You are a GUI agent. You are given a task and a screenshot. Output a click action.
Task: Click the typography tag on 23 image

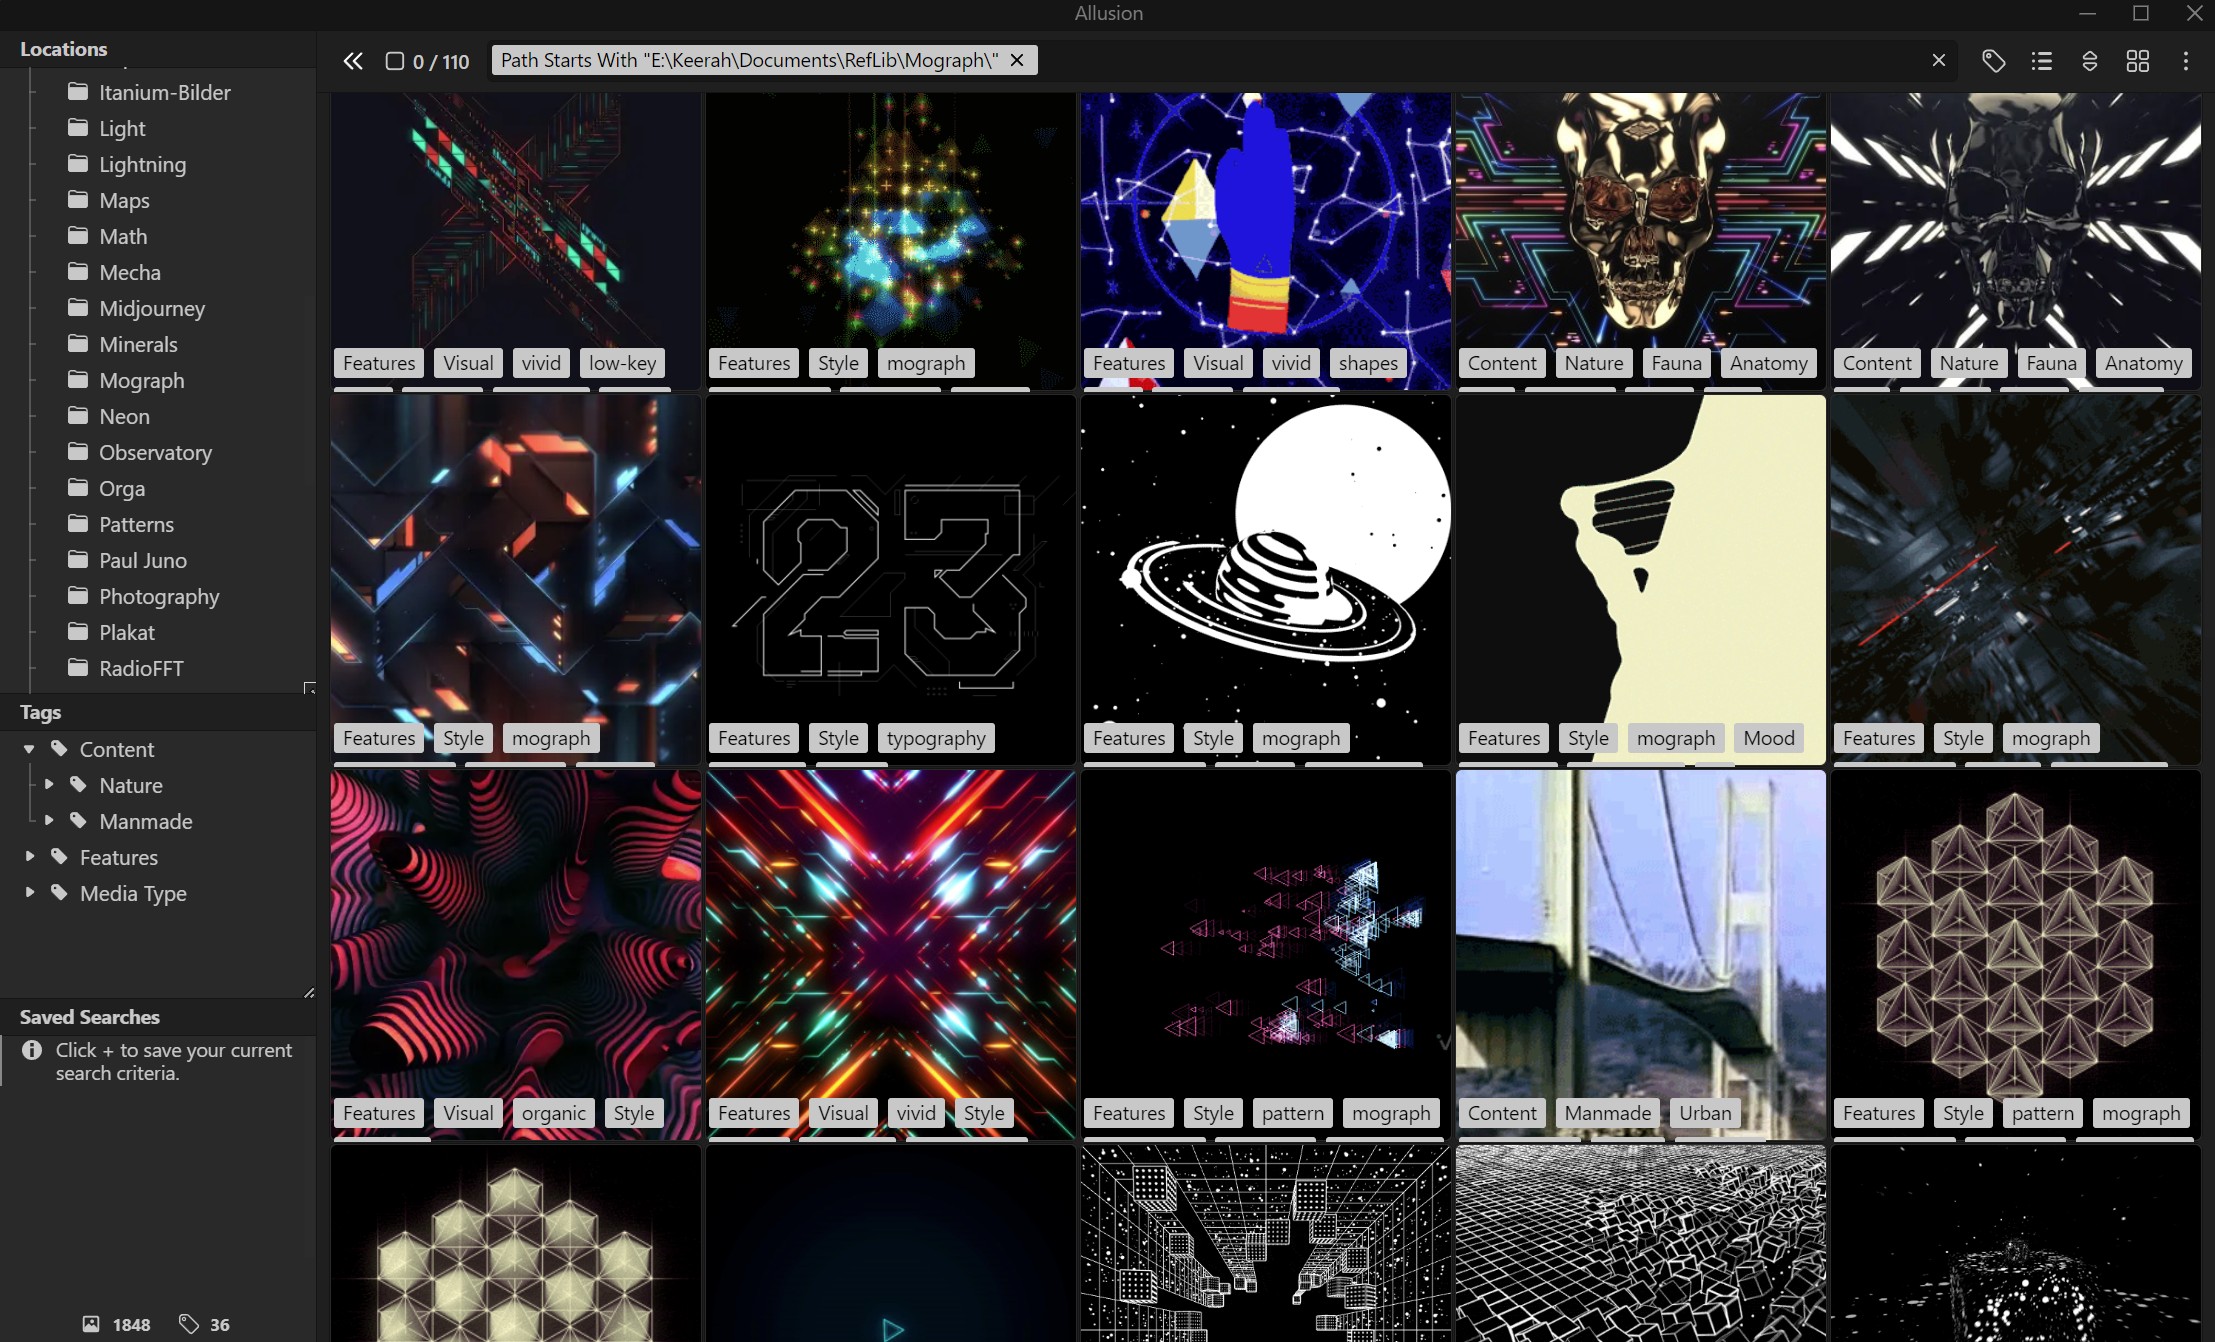click(936, 738)
